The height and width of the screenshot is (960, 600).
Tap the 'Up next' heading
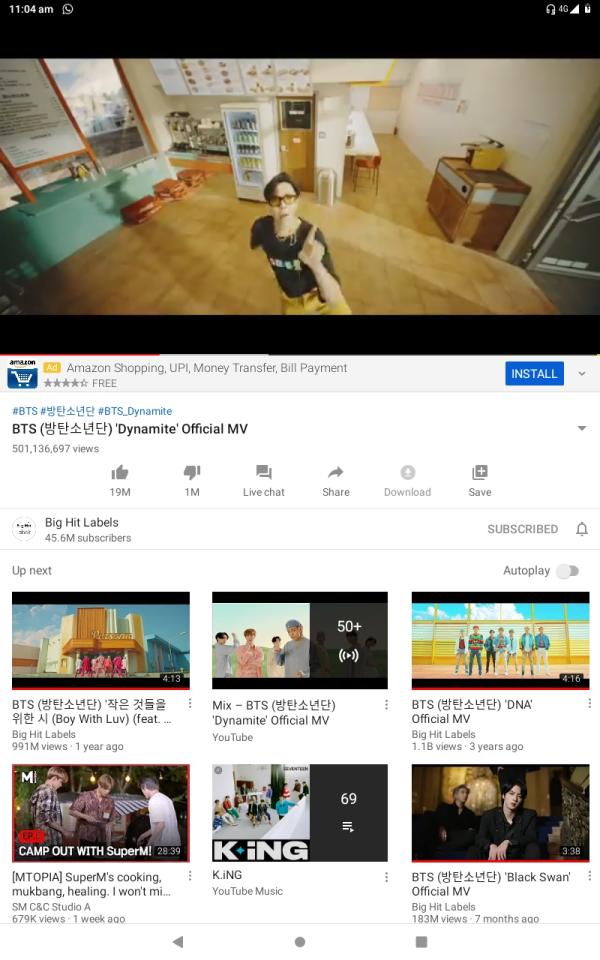[x=32, y=571]
